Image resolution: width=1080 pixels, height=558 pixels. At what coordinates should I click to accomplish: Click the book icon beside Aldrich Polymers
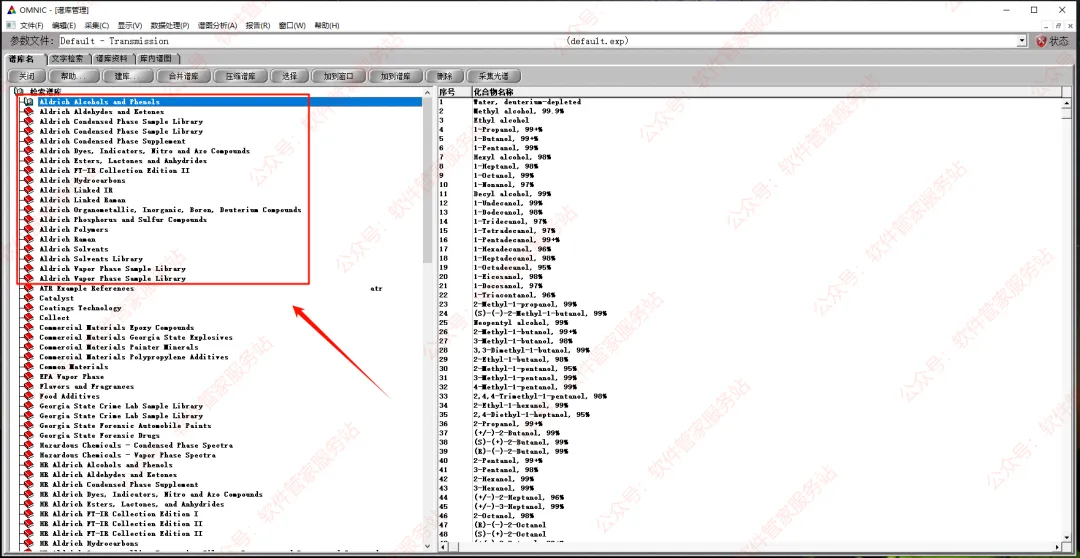28,229
